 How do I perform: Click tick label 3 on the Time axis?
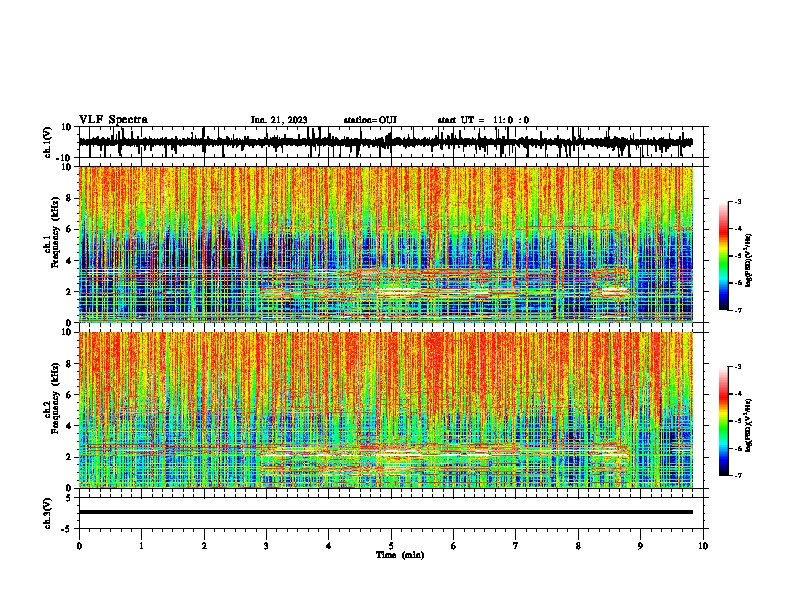pos(266,546)
